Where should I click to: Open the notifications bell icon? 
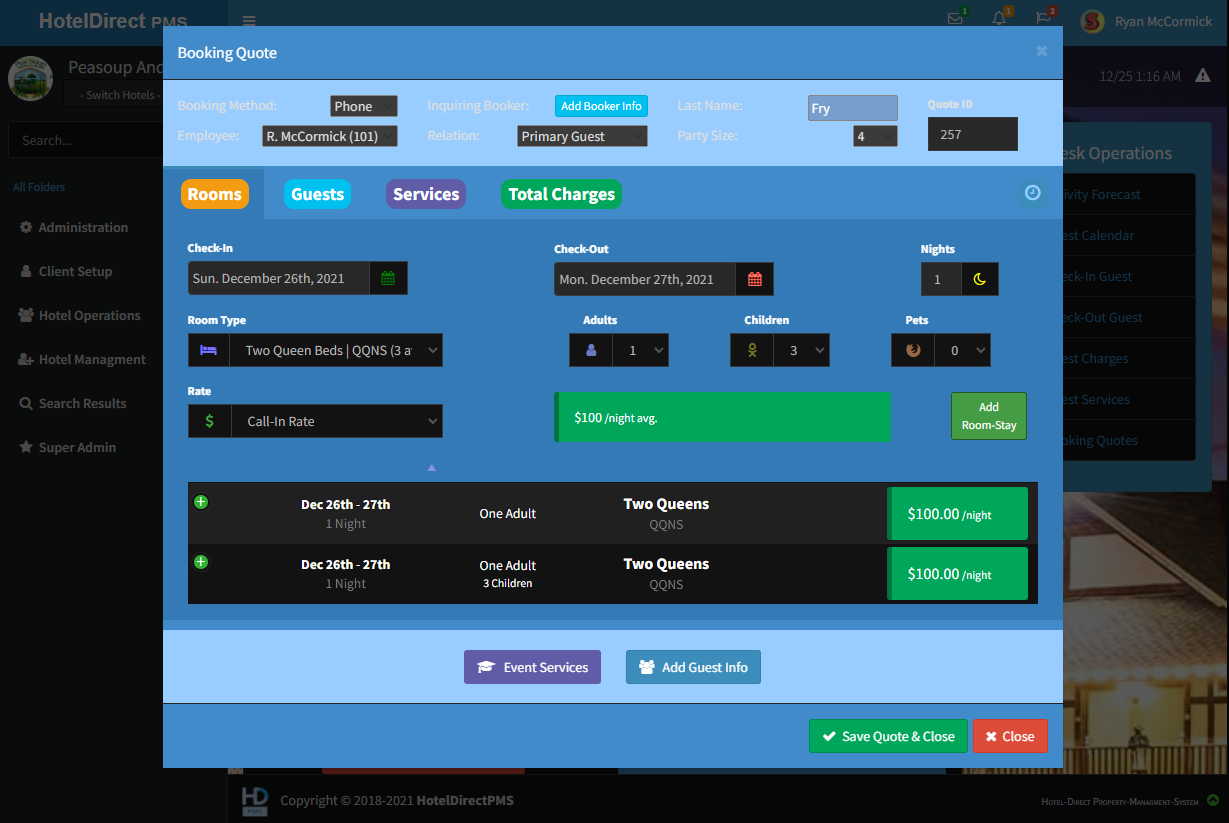point(999,18)
